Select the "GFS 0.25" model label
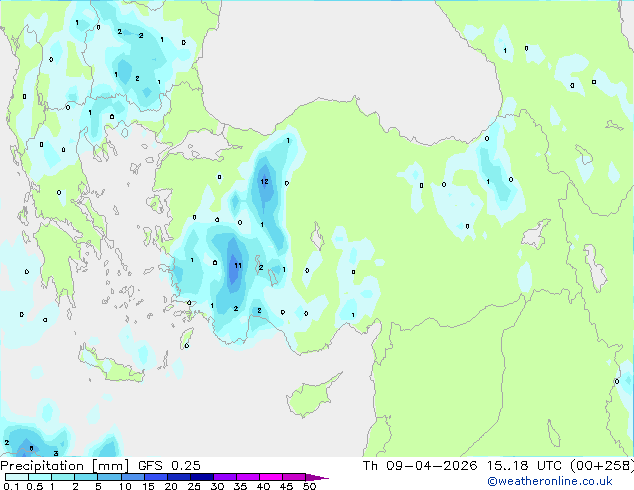The image size is (634, 490). pyautogui.click(x=169, y=466)
